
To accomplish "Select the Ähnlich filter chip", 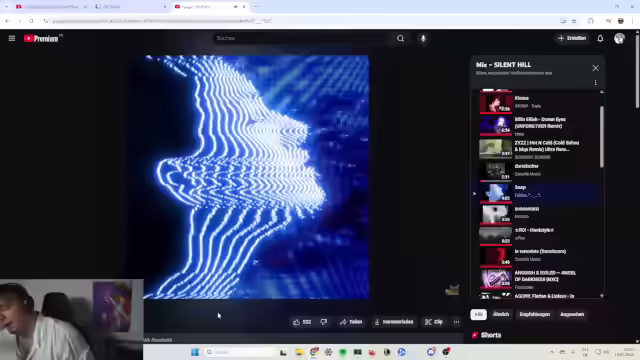I will [501, 314].
